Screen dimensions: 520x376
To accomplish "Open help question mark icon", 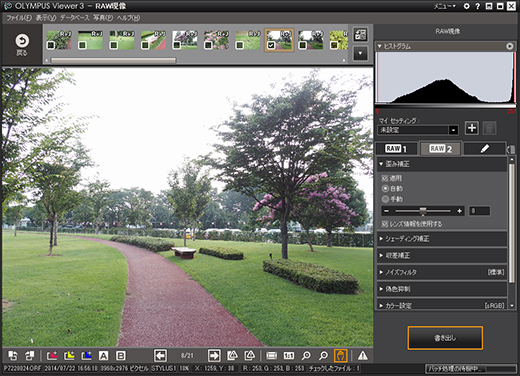I will click(478, 6).
